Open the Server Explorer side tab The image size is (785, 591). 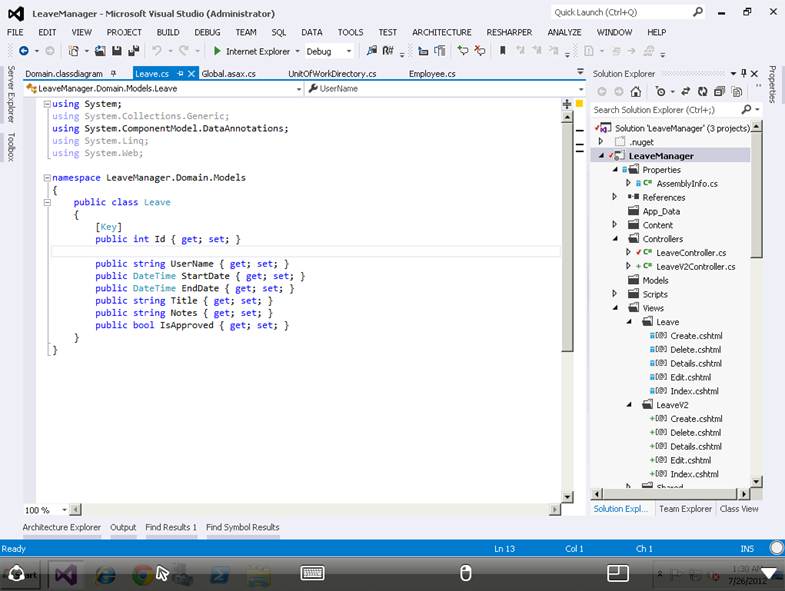click(x=11, y=95)
